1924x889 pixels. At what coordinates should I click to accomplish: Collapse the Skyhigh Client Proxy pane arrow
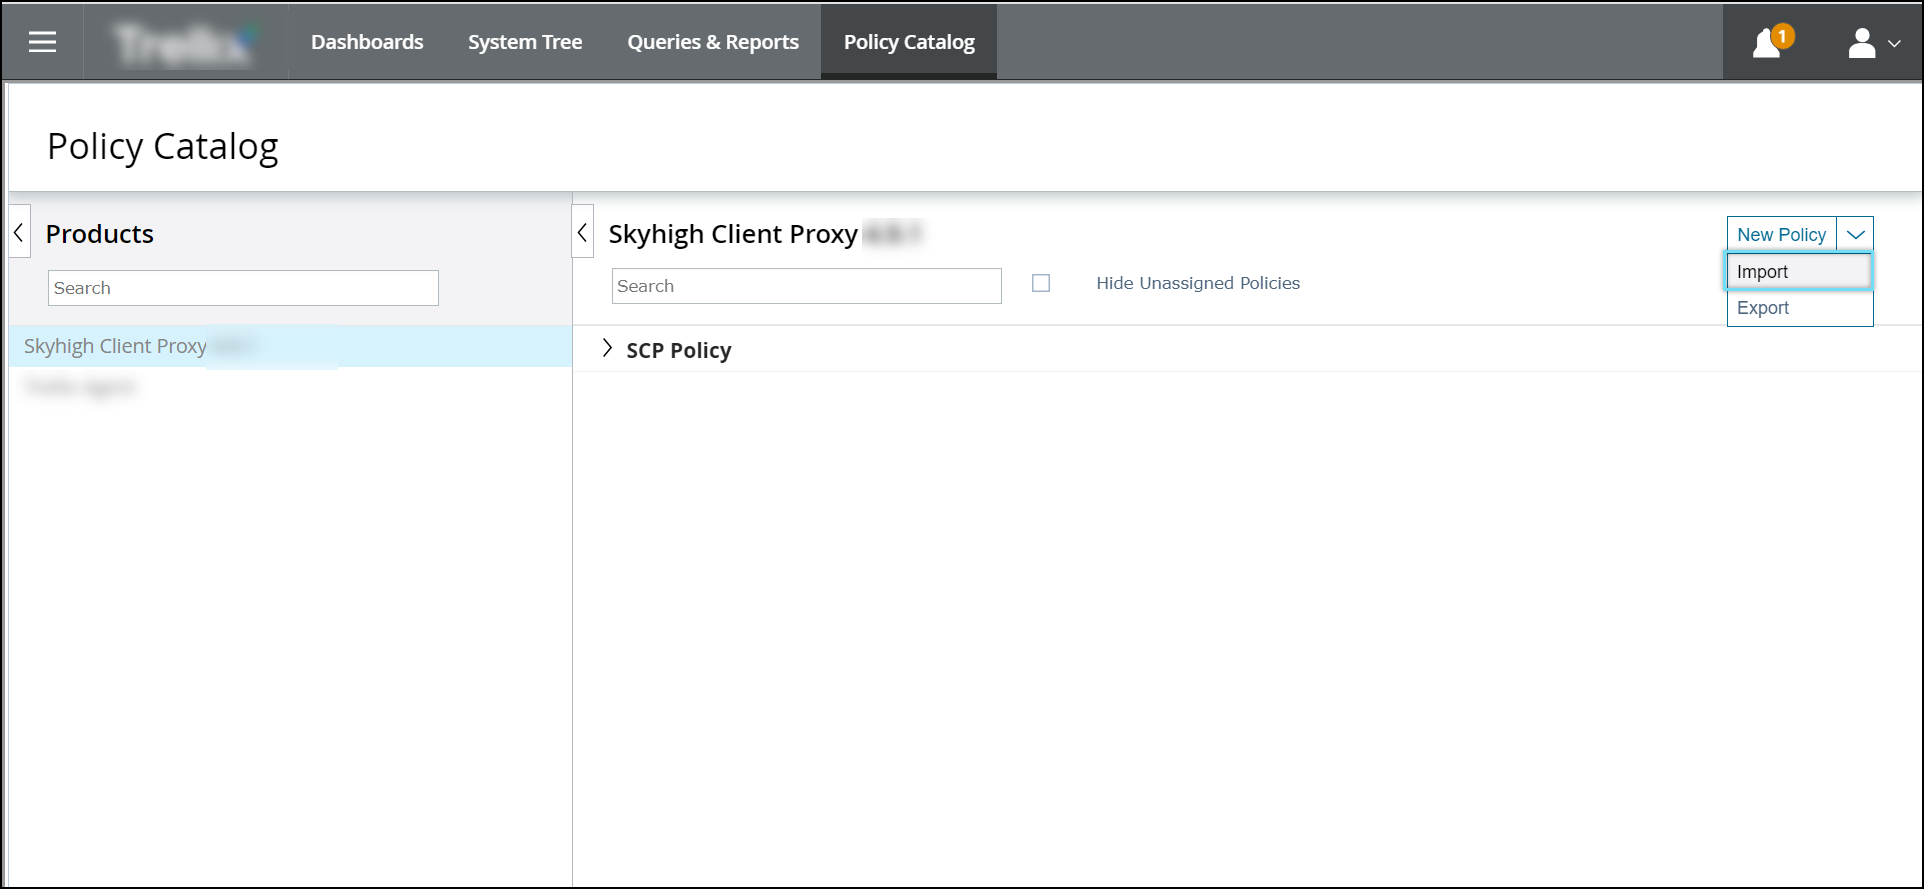582,232
